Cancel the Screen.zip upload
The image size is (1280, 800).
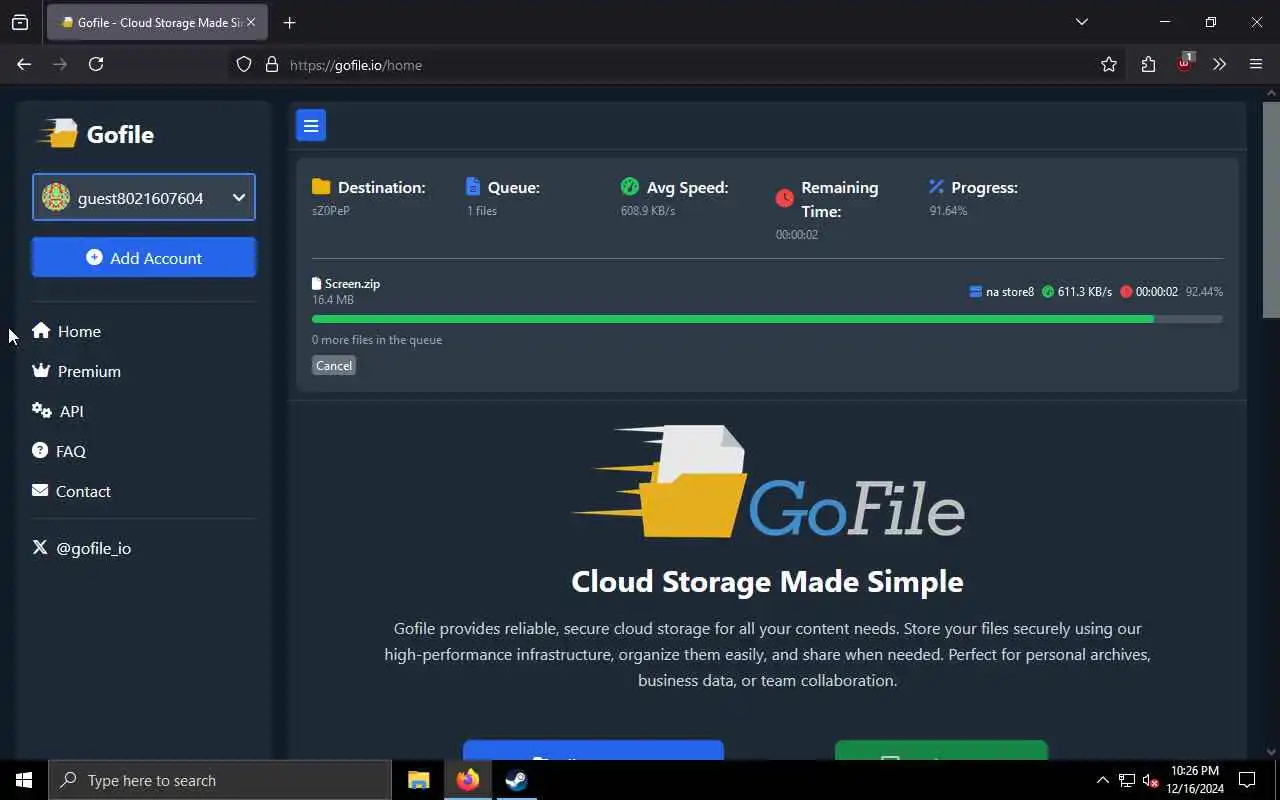pos(334,365)
